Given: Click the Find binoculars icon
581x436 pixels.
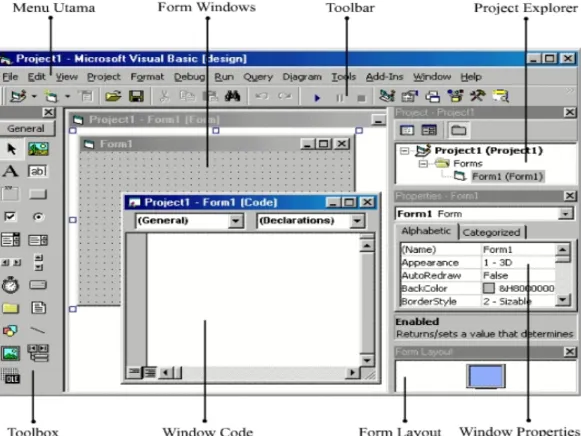Looking at the screenshot, I should (x=232, y=96).
